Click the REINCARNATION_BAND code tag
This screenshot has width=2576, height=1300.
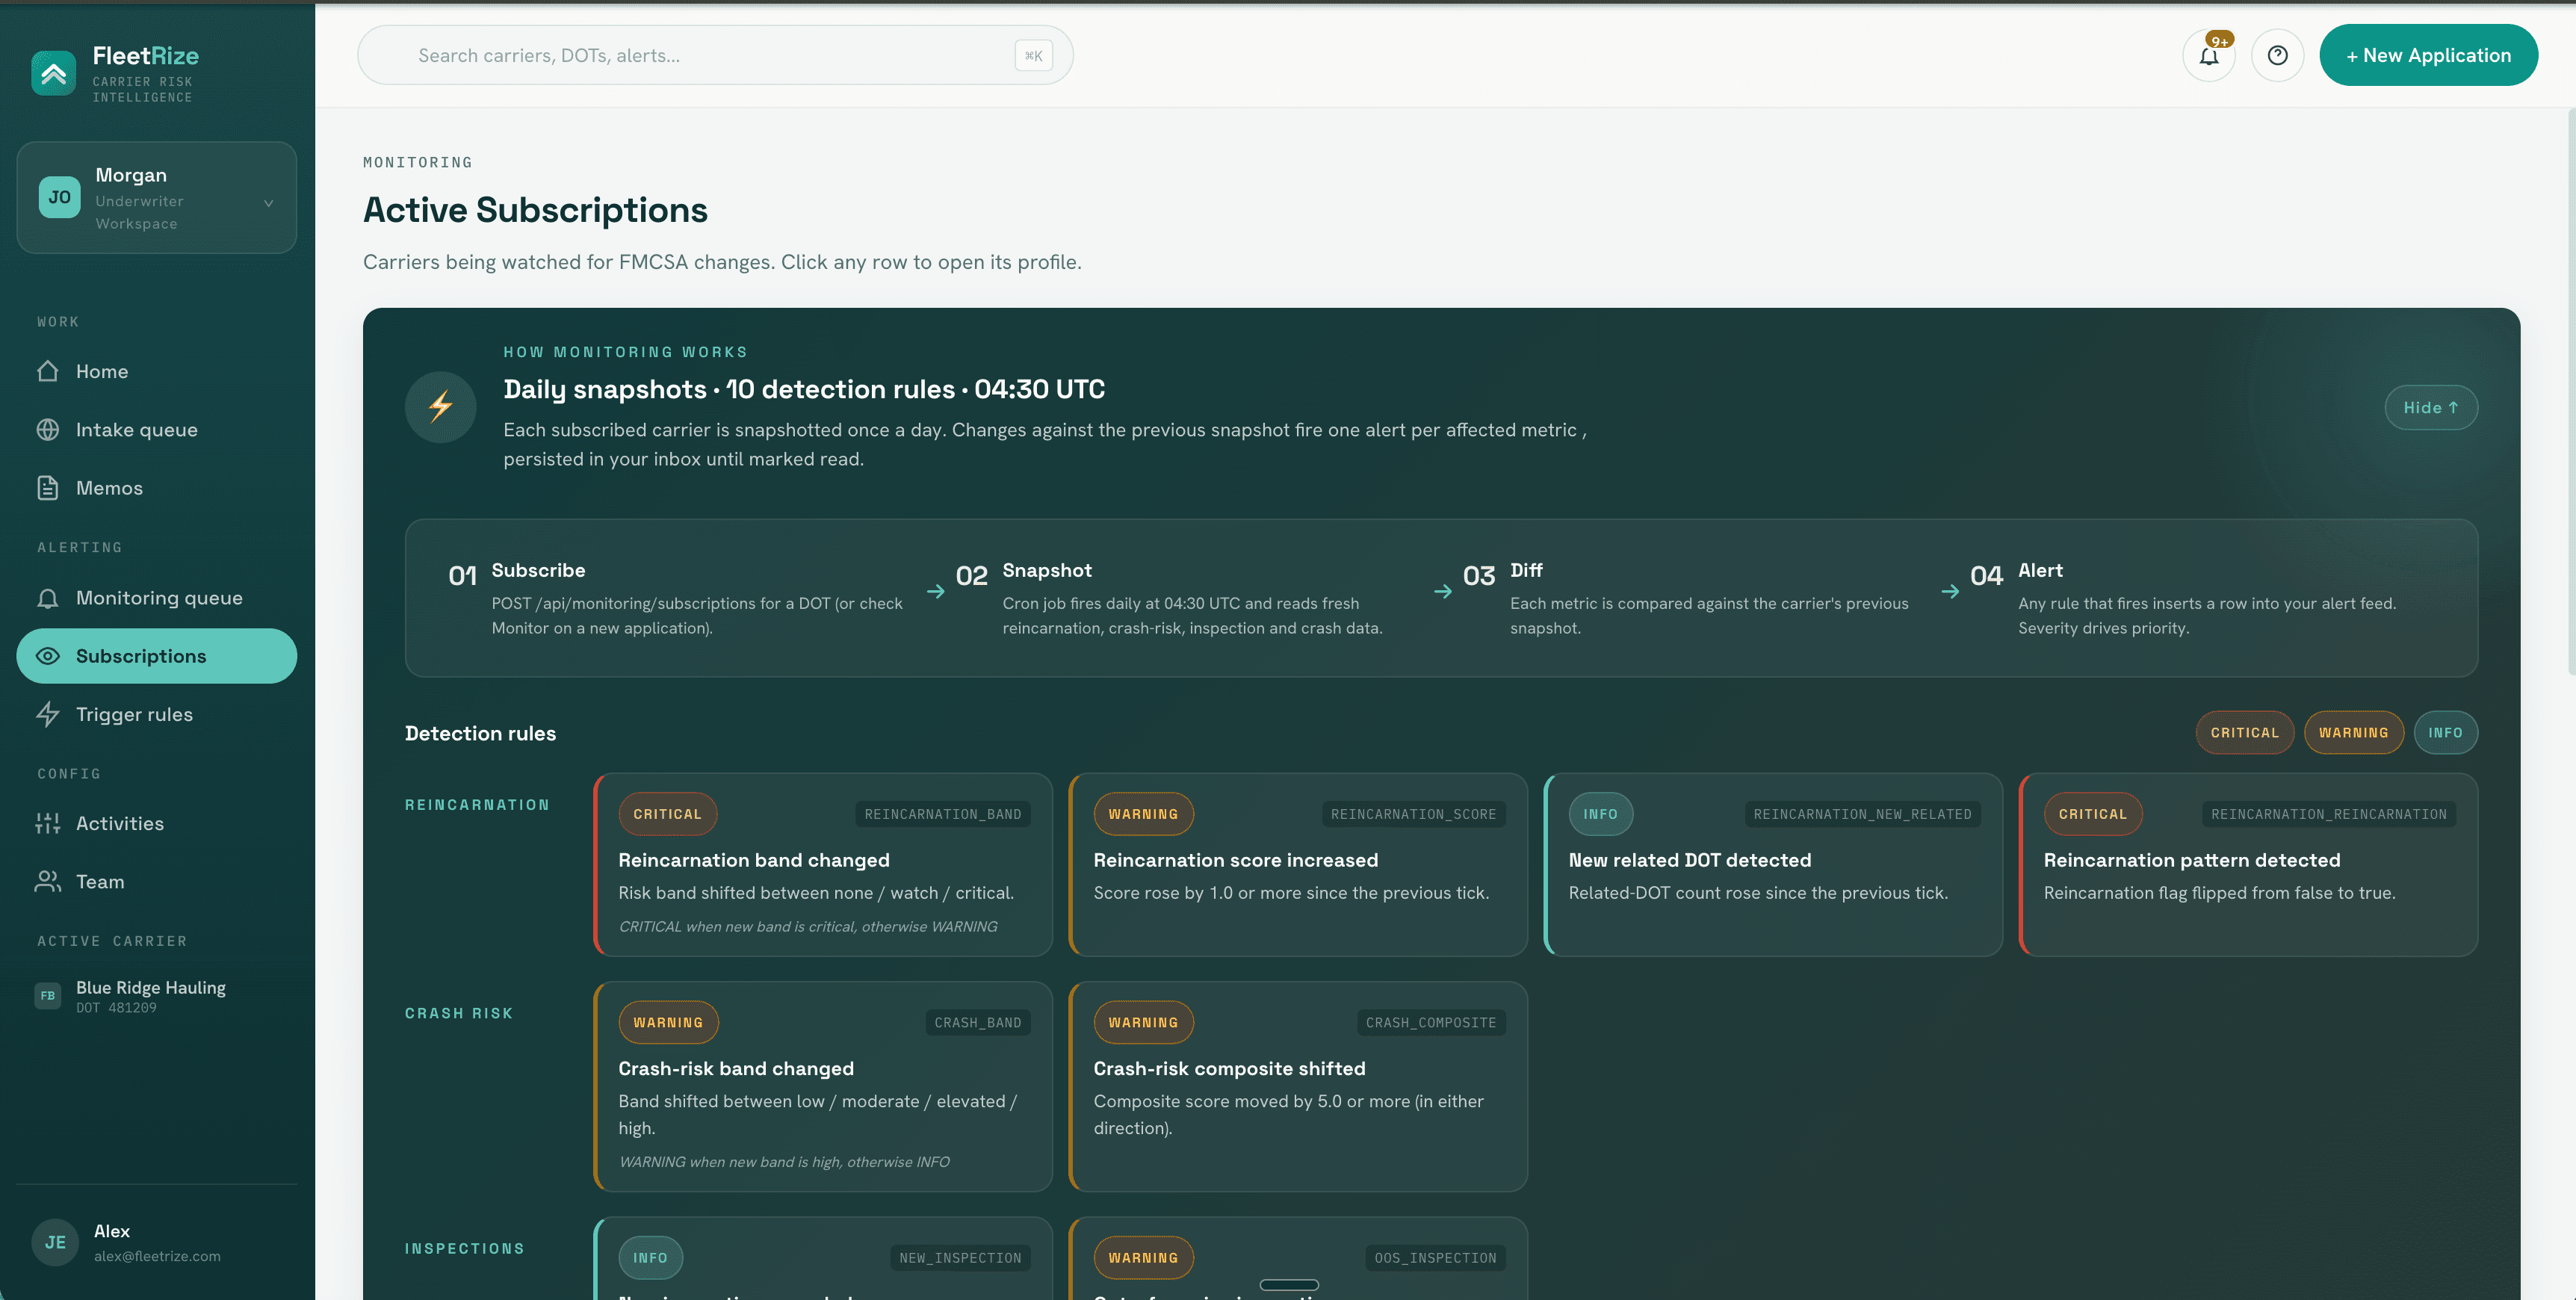coord(943,815)
